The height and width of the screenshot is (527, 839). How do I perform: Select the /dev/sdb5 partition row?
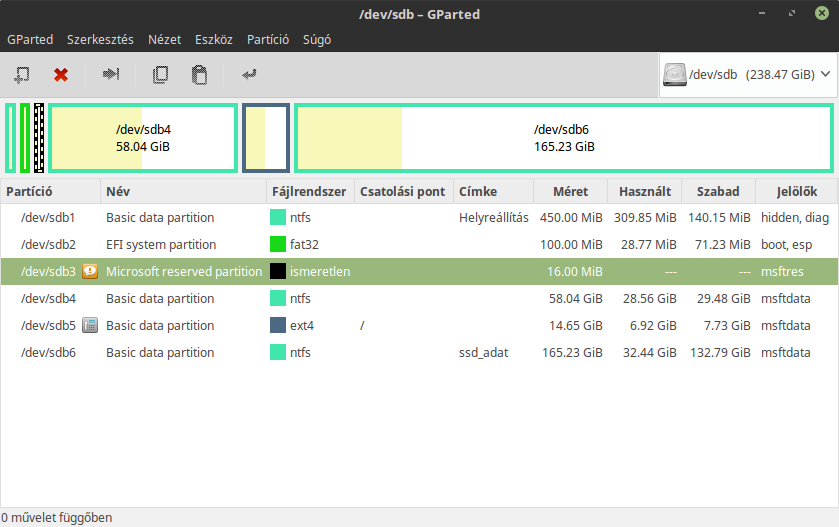(x=420, y=325)
